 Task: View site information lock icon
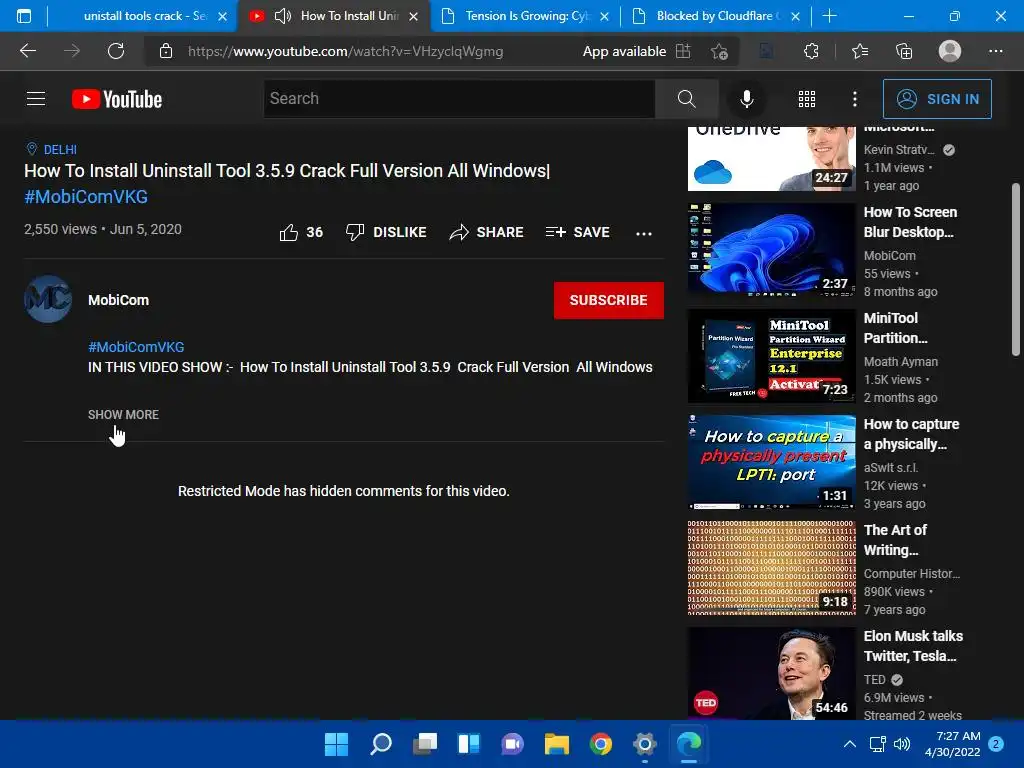166,51
